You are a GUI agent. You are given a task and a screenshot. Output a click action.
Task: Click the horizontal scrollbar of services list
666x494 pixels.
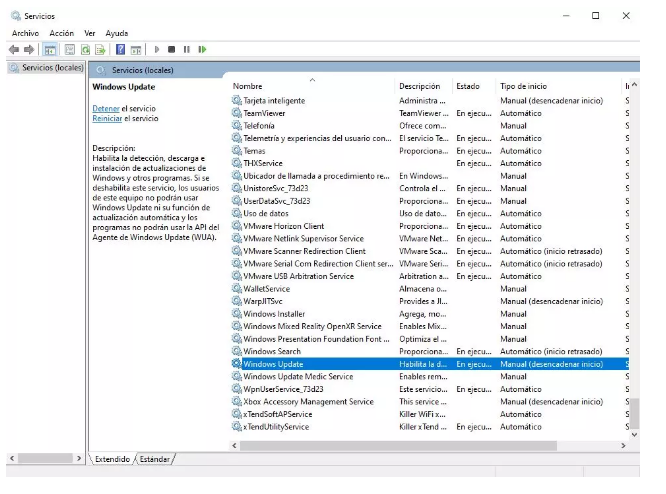[400, 446]
